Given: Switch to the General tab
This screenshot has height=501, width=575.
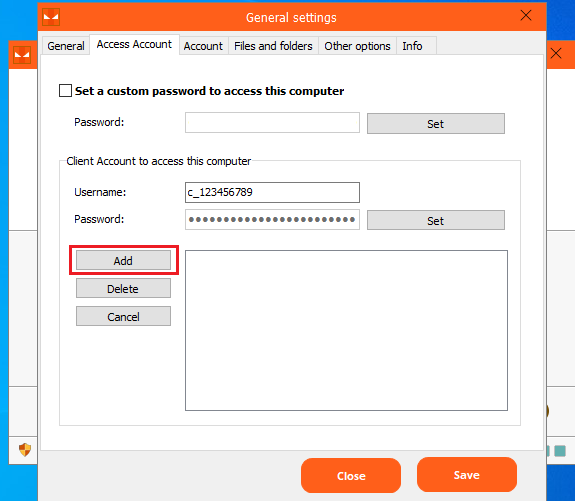Looking at the screenshot, I should (66, 46).
